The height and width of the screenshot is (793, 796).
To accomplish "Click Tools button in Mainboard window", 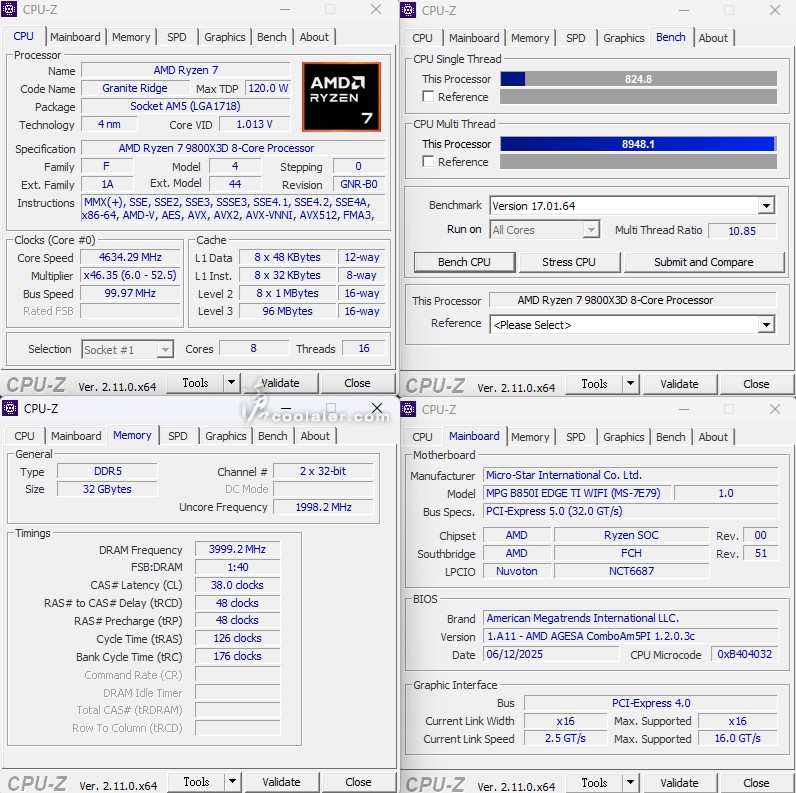I will 594,783.
